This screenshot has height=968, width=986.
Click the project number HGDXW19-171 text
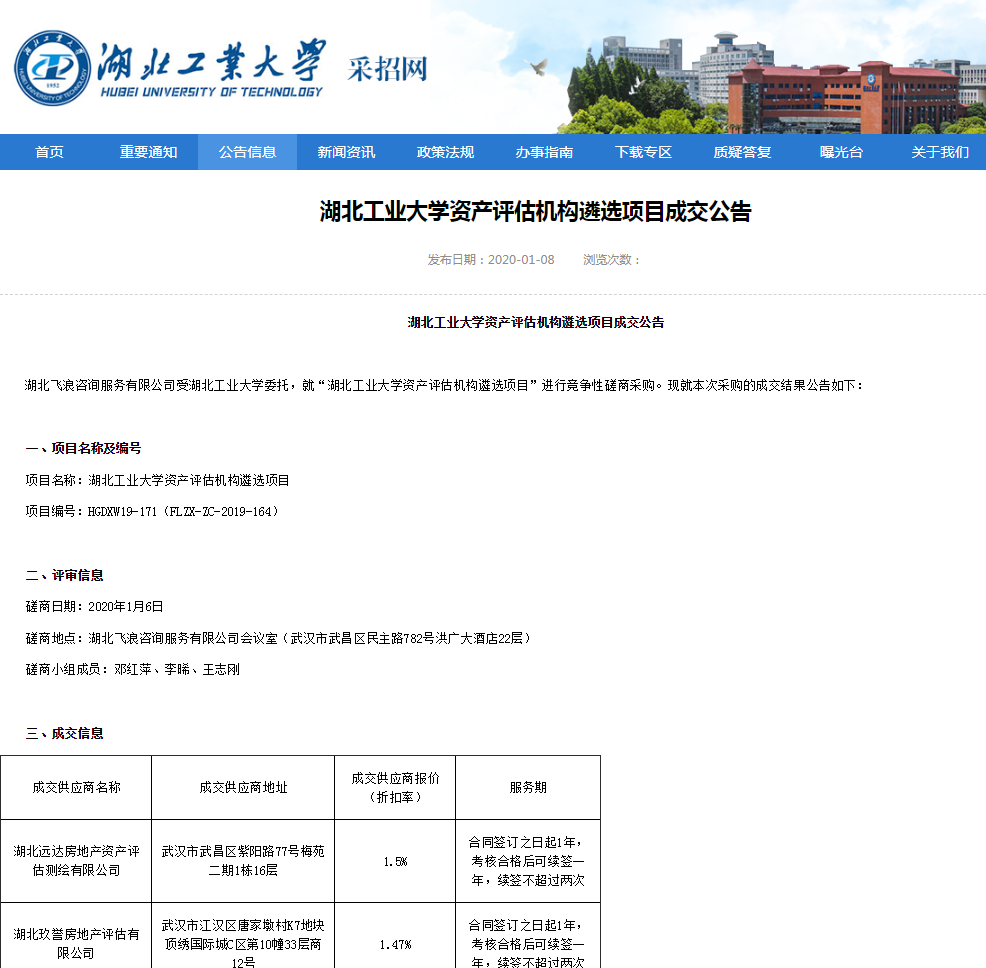pyautogui.click(x=118, y=511)
